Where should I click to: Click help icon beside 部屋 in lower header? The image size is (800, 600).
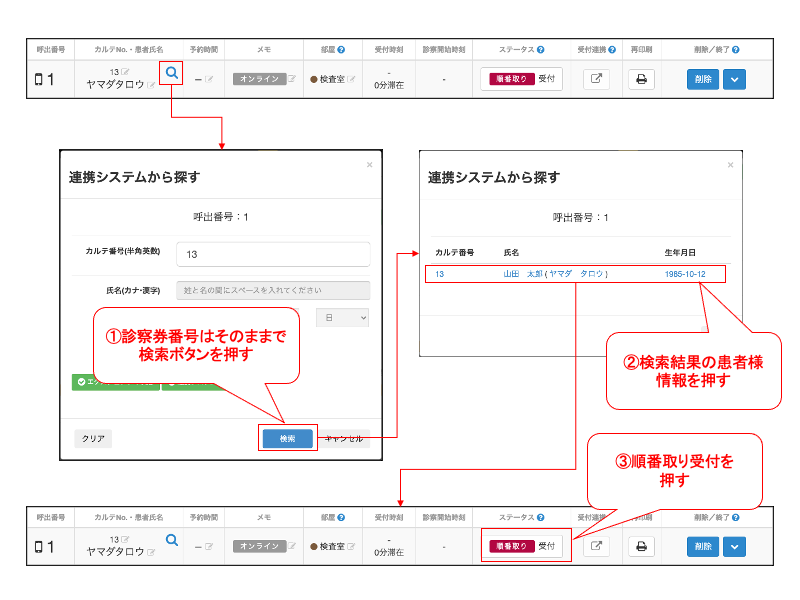point(341,517)
